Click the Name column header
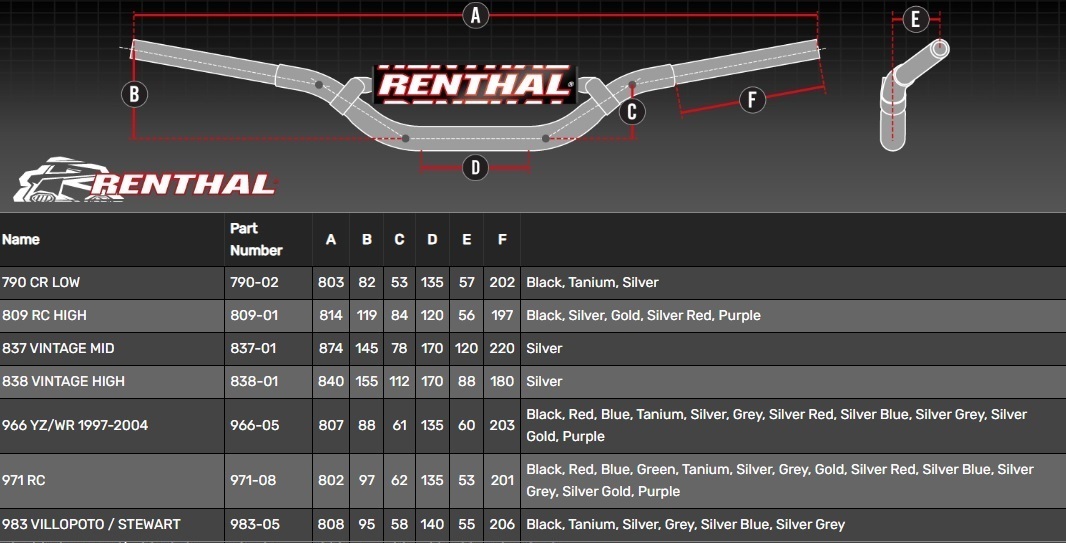Viewport: 1066px width, 543px height. (x=21, y=240)
